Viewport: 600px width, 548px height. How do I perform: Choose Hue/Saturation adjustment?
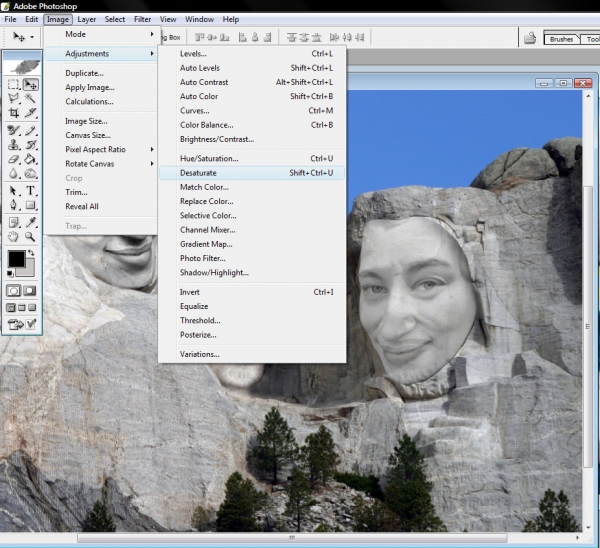click(252, 158)
